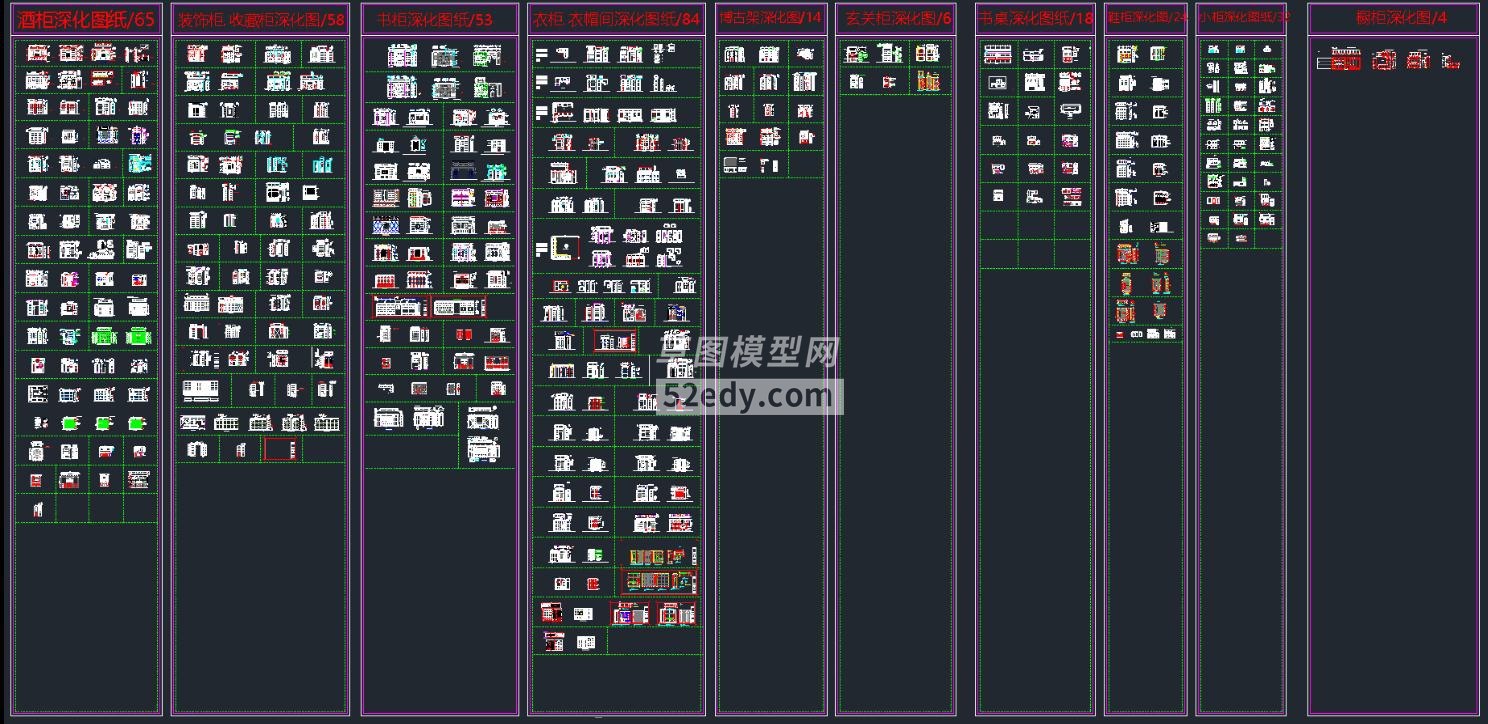Select the 橱柜深化图/4 heading
The height and width of the screenshot is (724, 1488).
(1401, 18)
